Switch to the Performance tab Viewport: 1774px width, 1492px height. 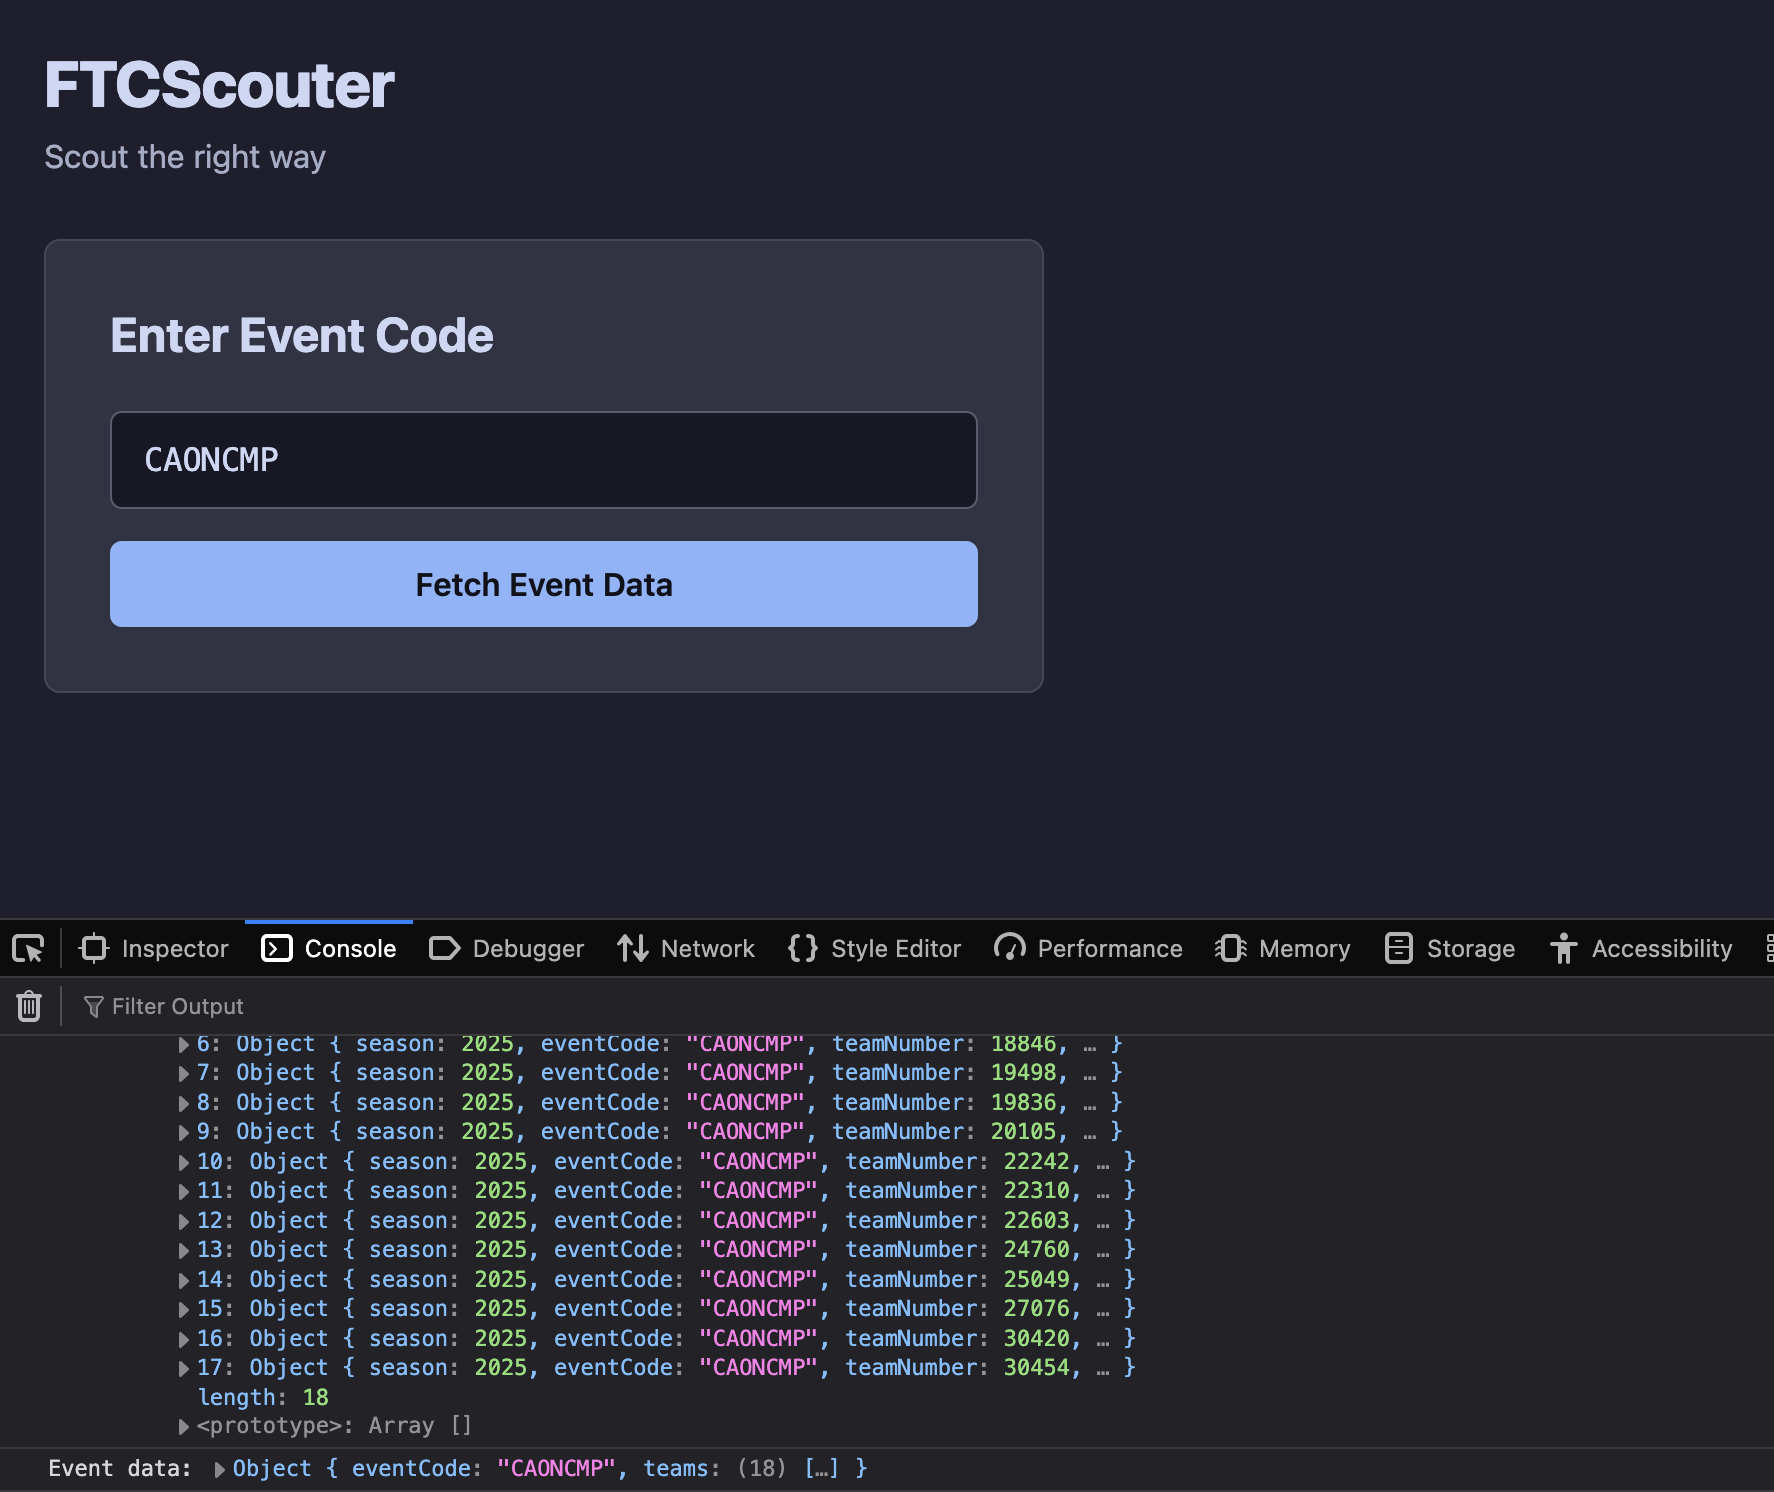pyautogui.click(x=1088, y=948)
